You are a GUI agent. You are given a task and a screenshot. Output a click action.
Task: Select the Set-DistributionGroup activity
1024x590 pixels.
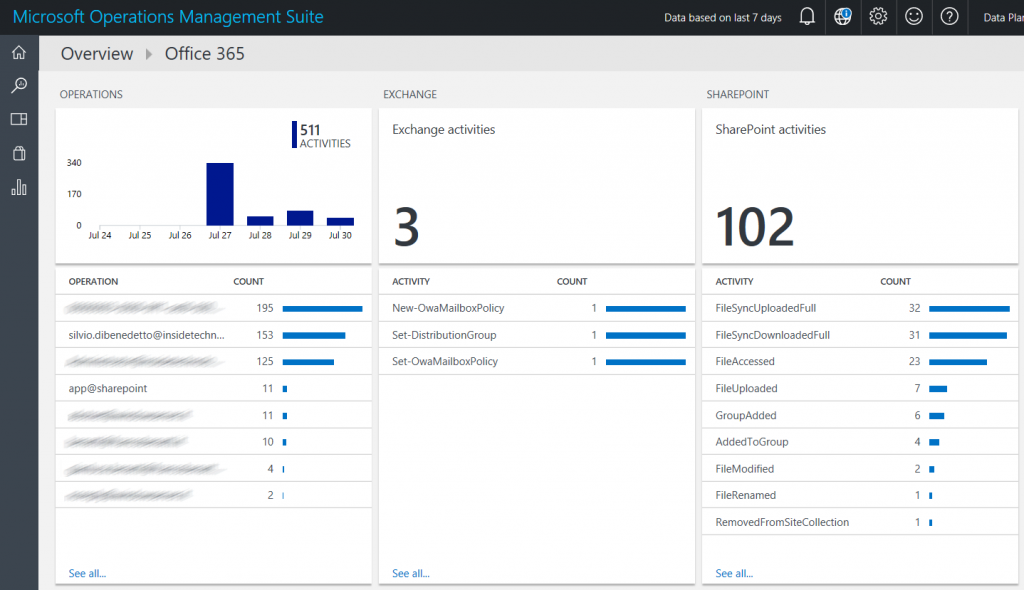tap(537, 335)
